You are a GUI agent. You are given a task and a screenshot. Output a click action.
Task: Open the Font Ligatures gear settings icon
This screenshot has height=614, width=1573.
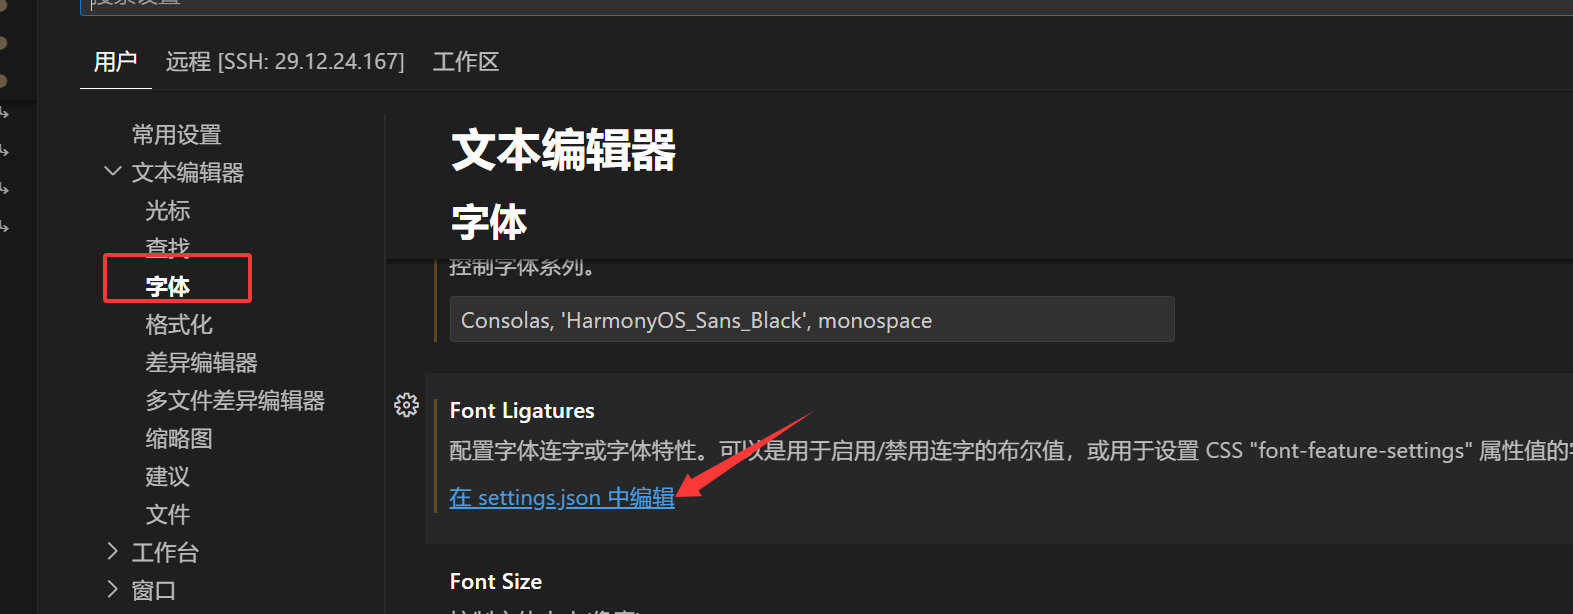(406, 405)
